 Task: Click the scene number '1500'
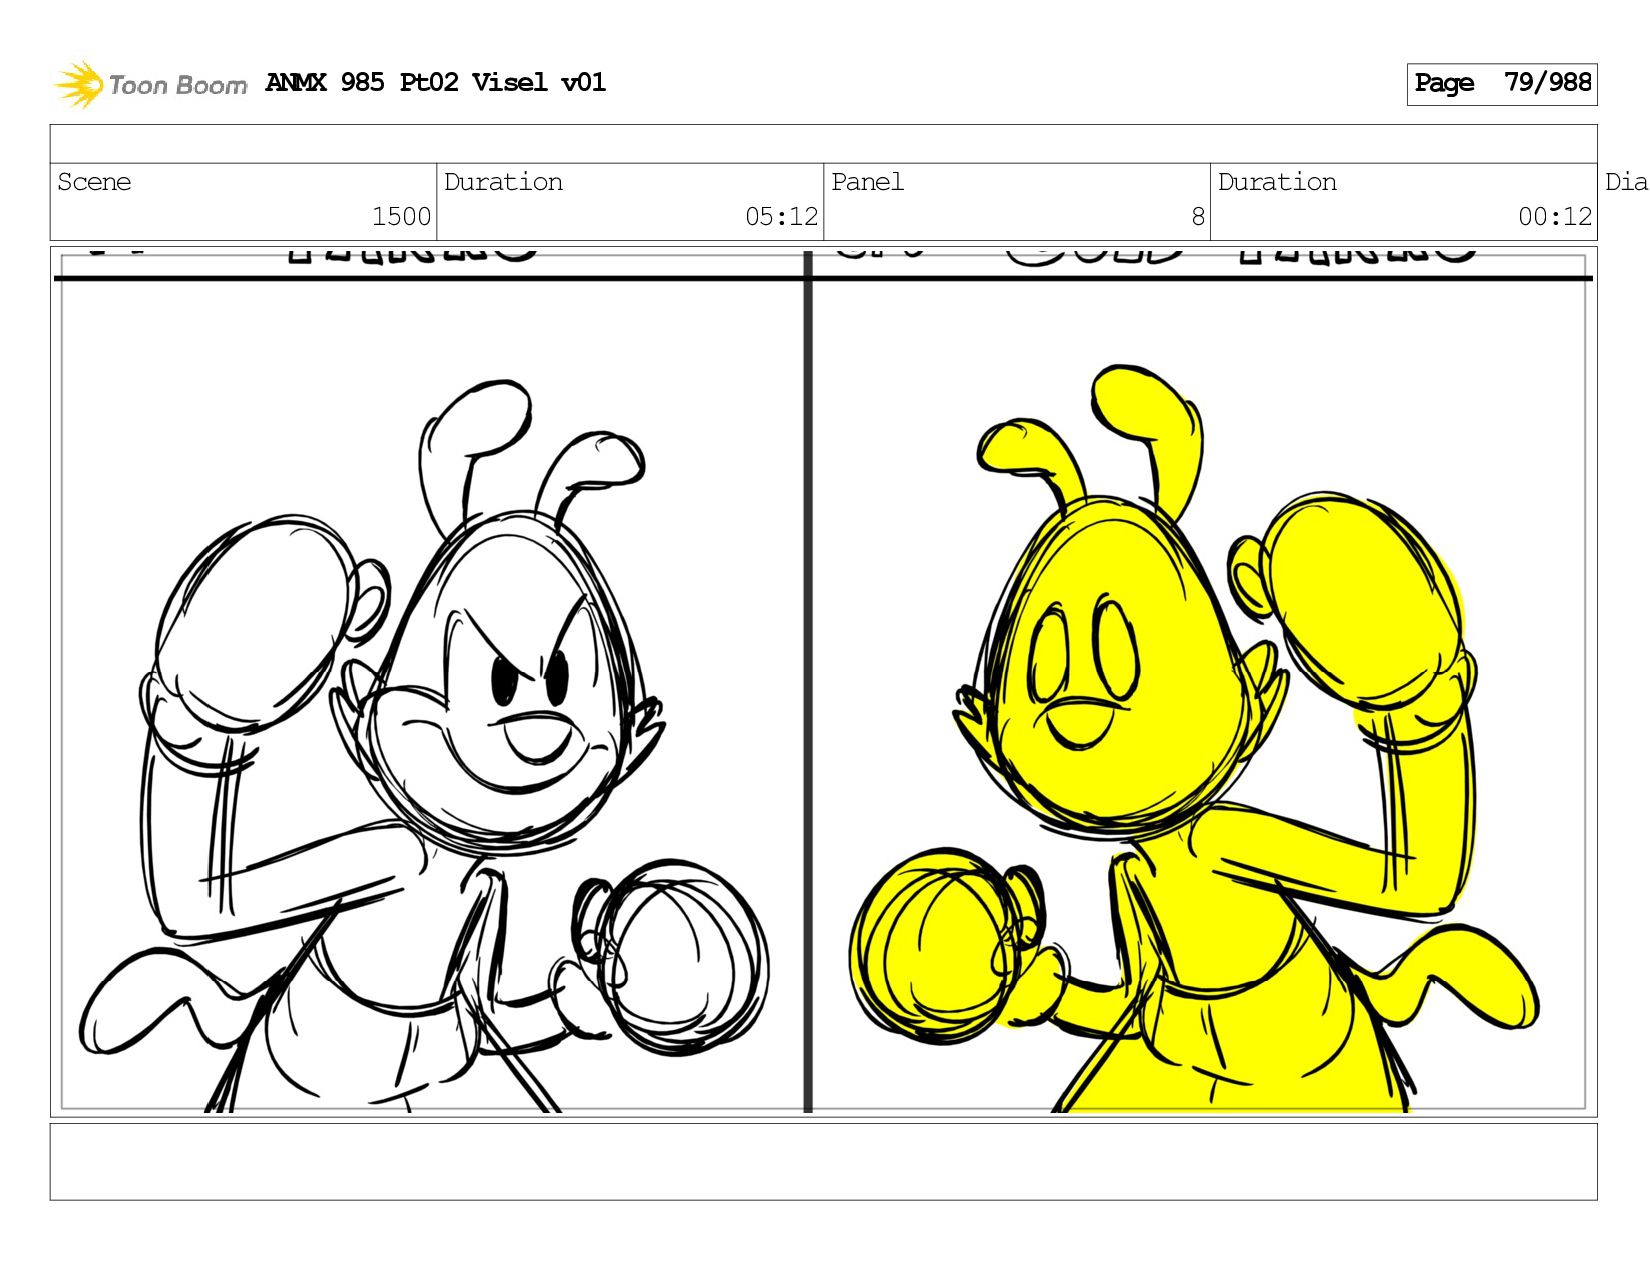click(401, 217)
